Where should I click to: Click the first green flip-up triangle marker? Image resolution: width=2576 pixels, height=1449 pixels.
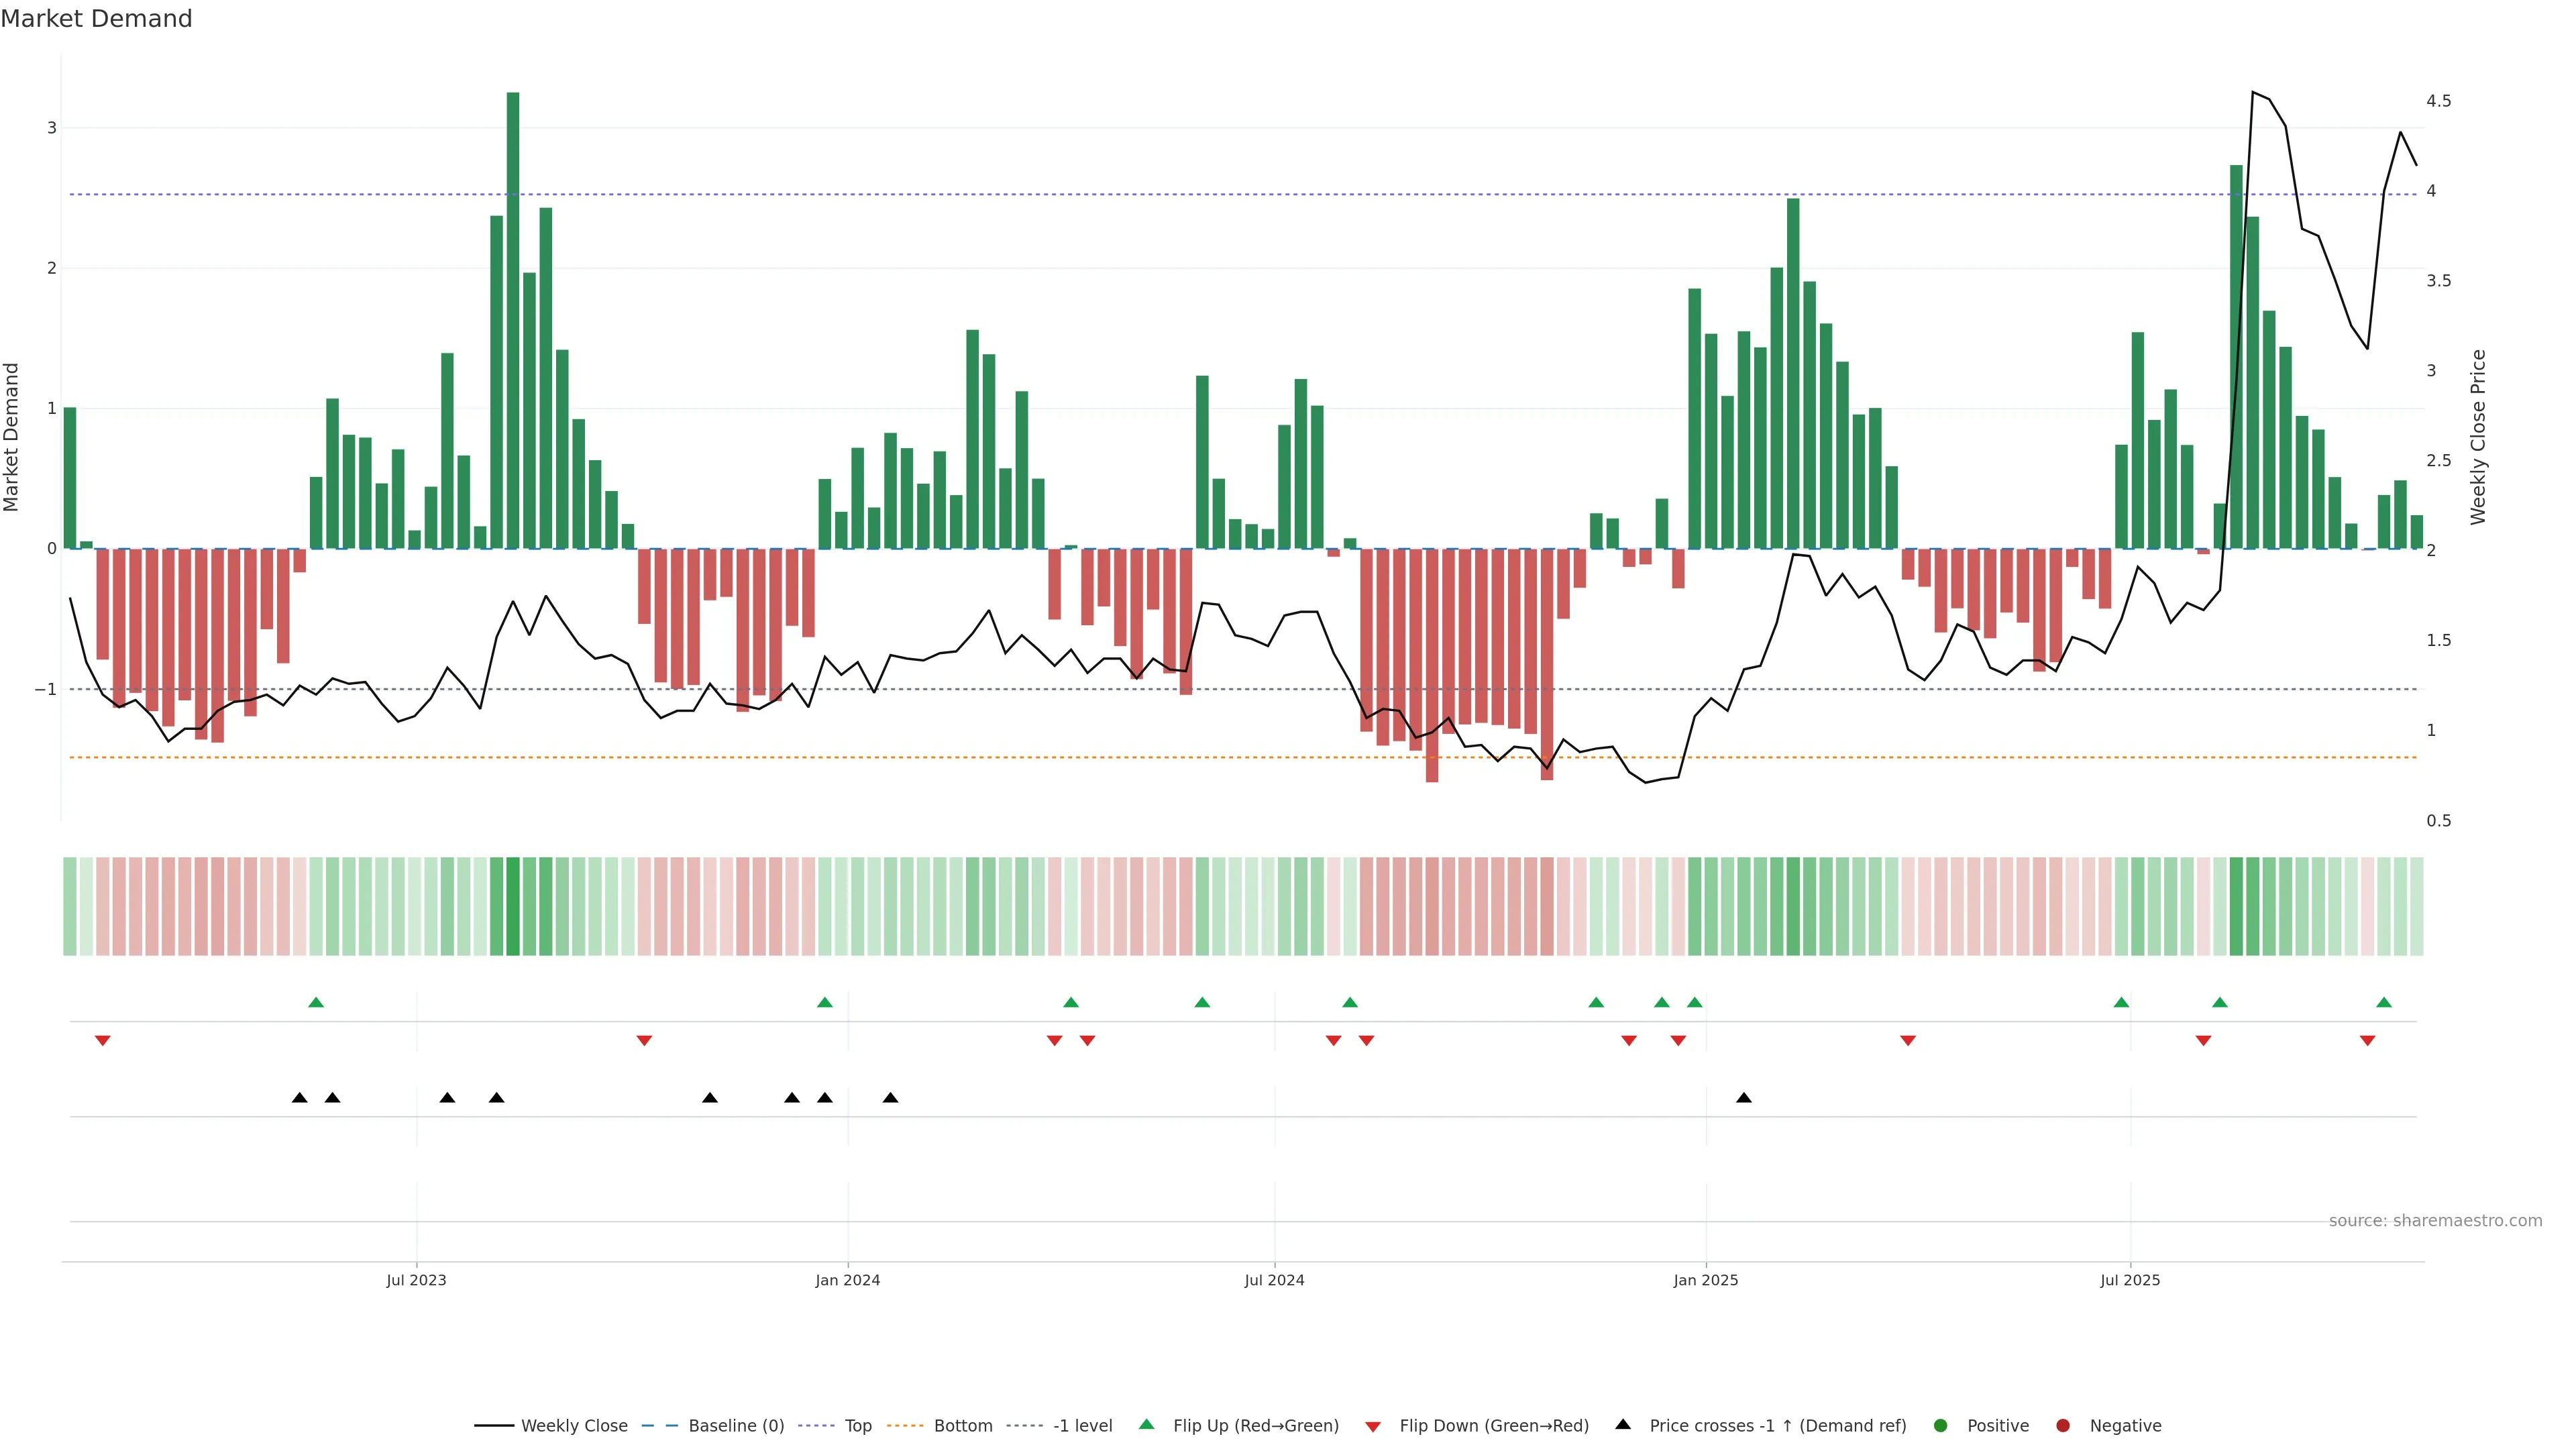tap(316, 1003)
